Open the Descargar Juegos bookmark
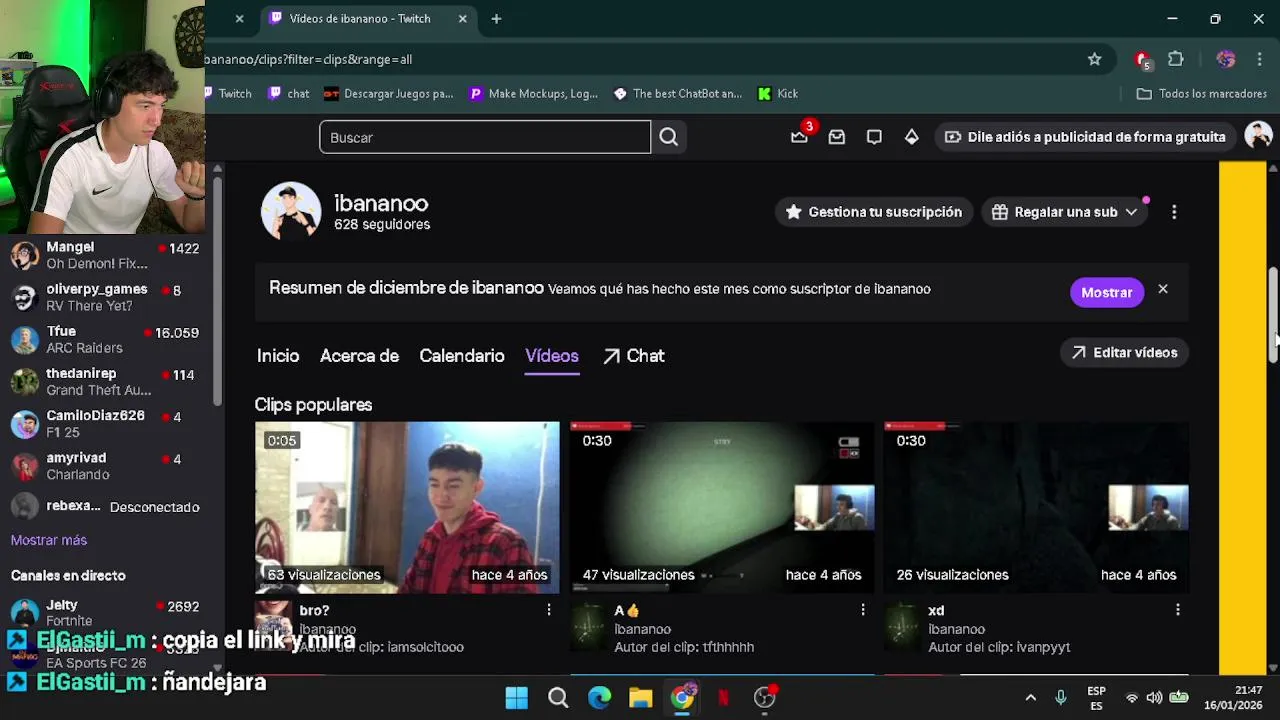This screenshot has height=720, width=1280. pos(389,93)
